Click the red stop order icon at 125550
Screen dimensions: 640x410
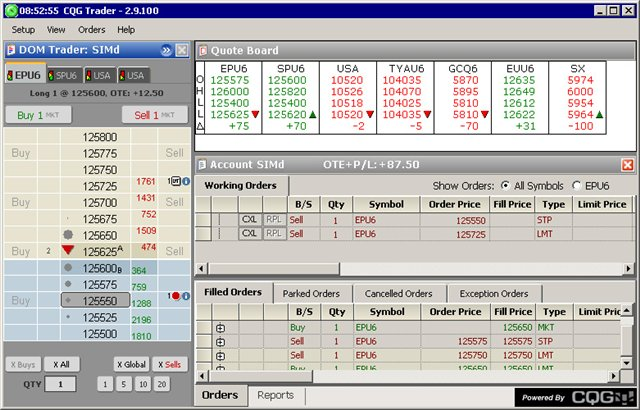point(174,296)
